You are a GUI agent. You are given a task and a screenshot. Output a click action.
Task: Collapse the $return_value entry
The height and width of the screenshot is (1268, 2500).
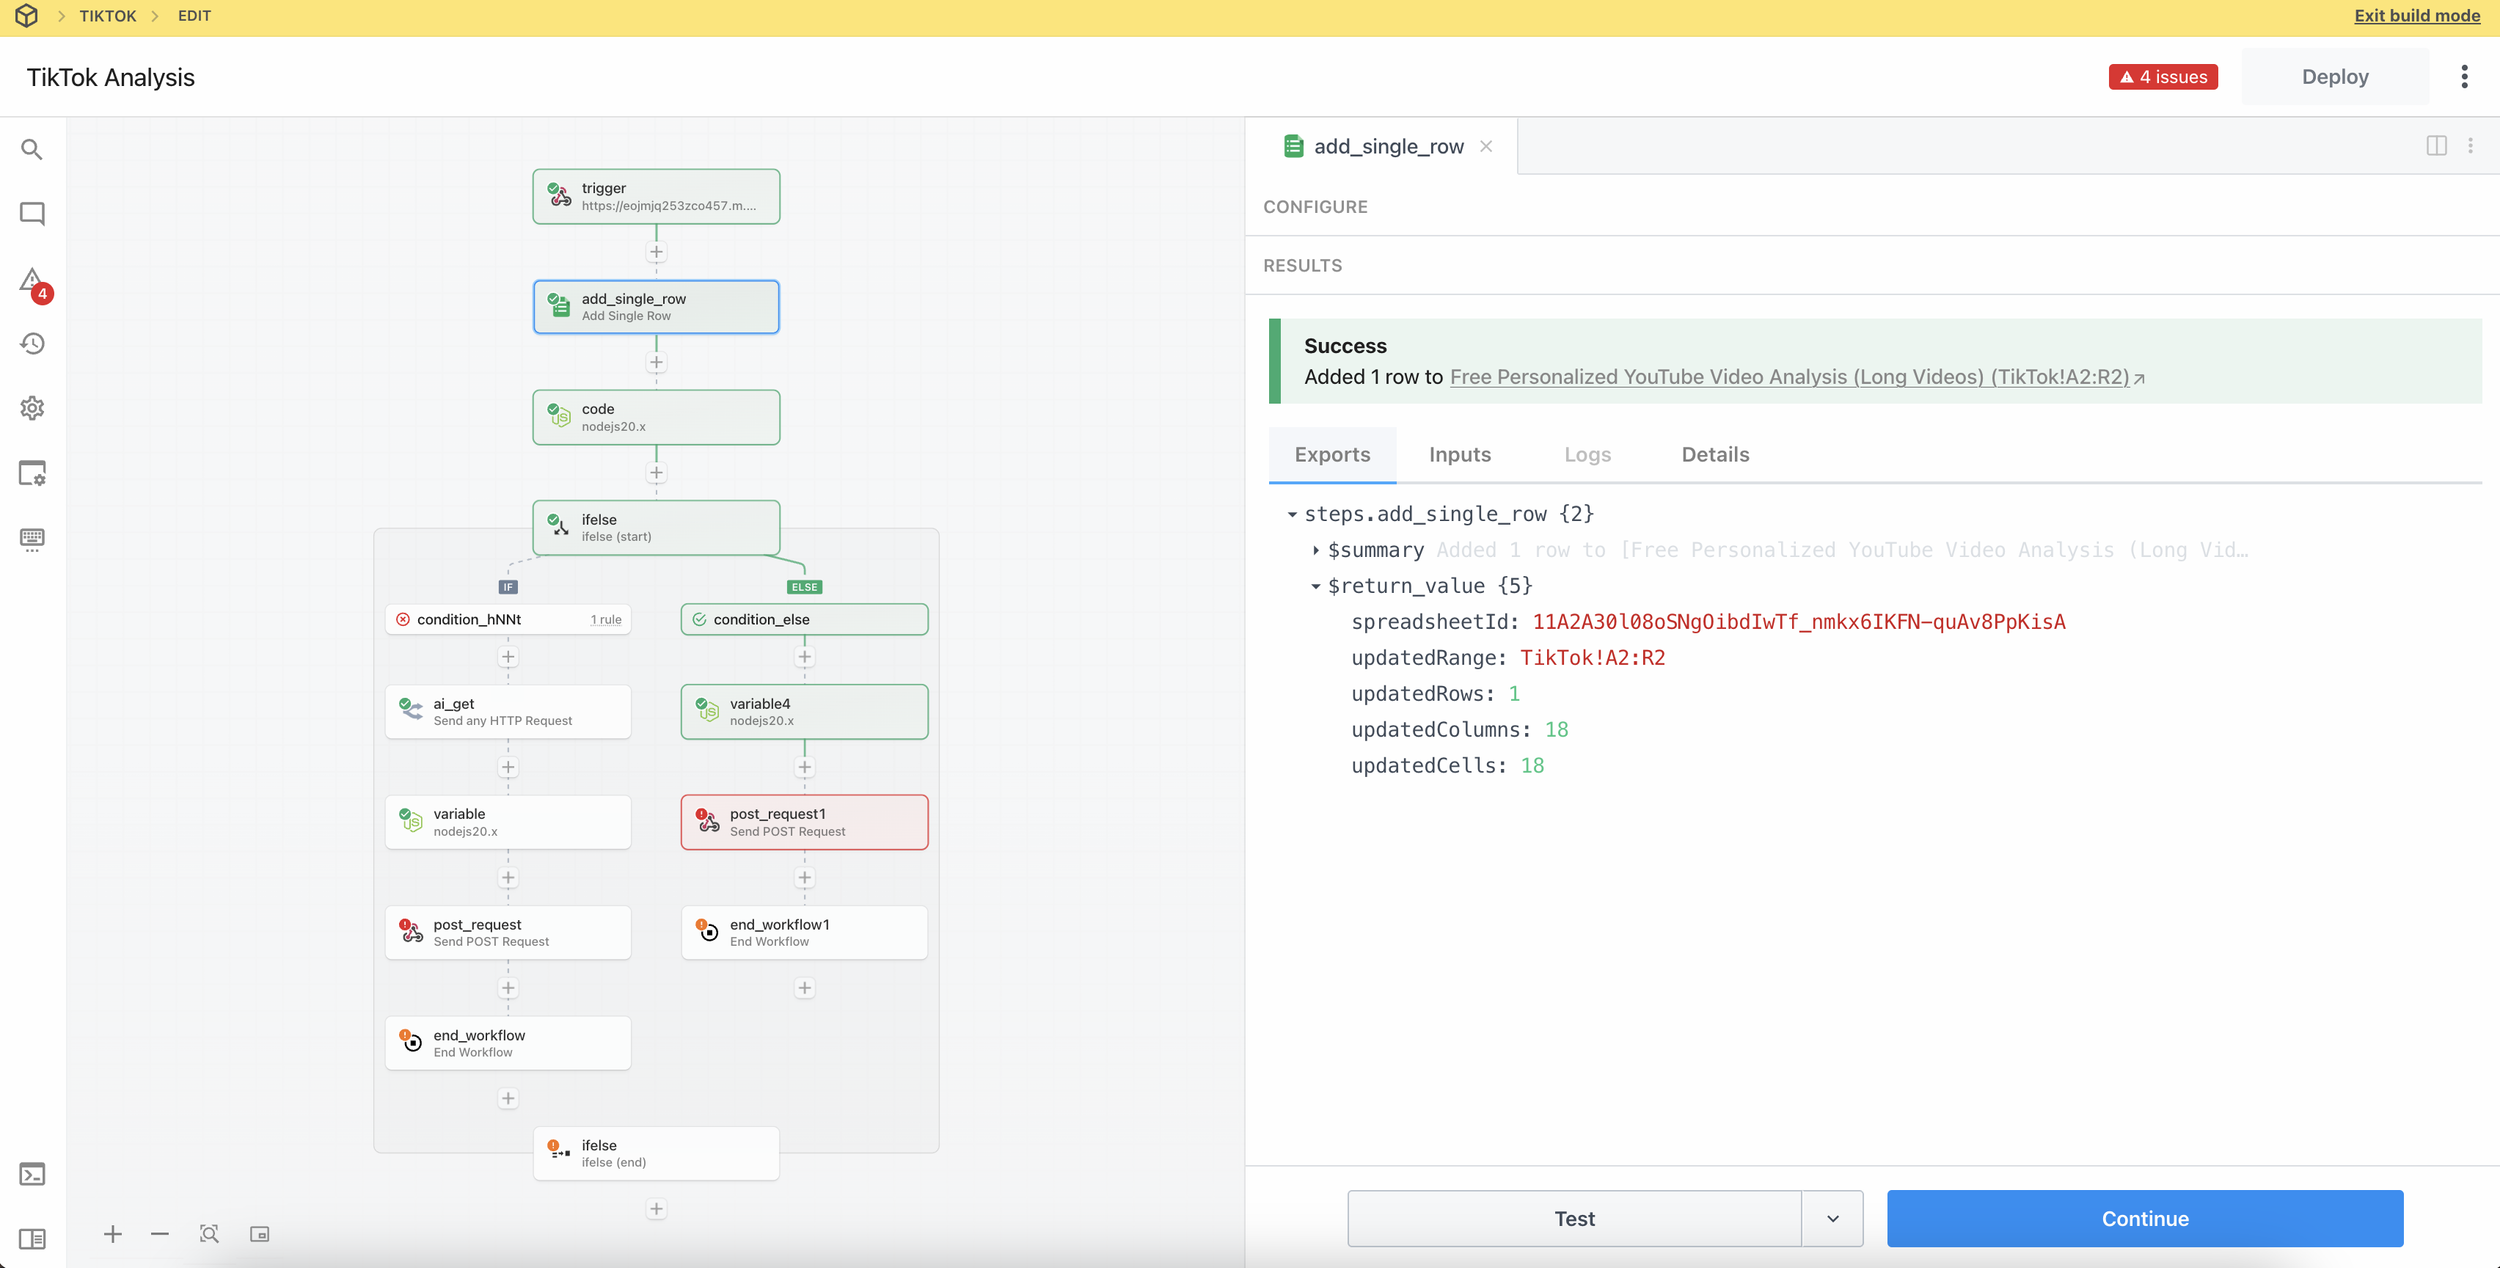pos(1316,586)
